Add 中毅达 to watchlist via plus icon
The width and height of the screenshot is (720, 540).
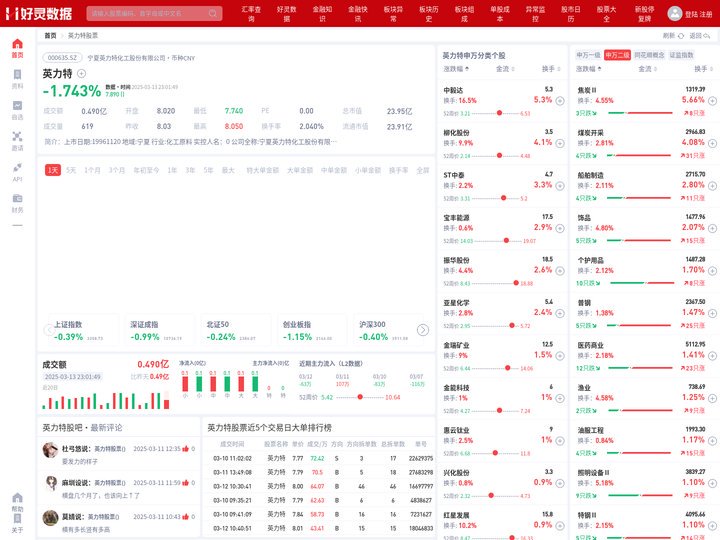pos(560,101)
